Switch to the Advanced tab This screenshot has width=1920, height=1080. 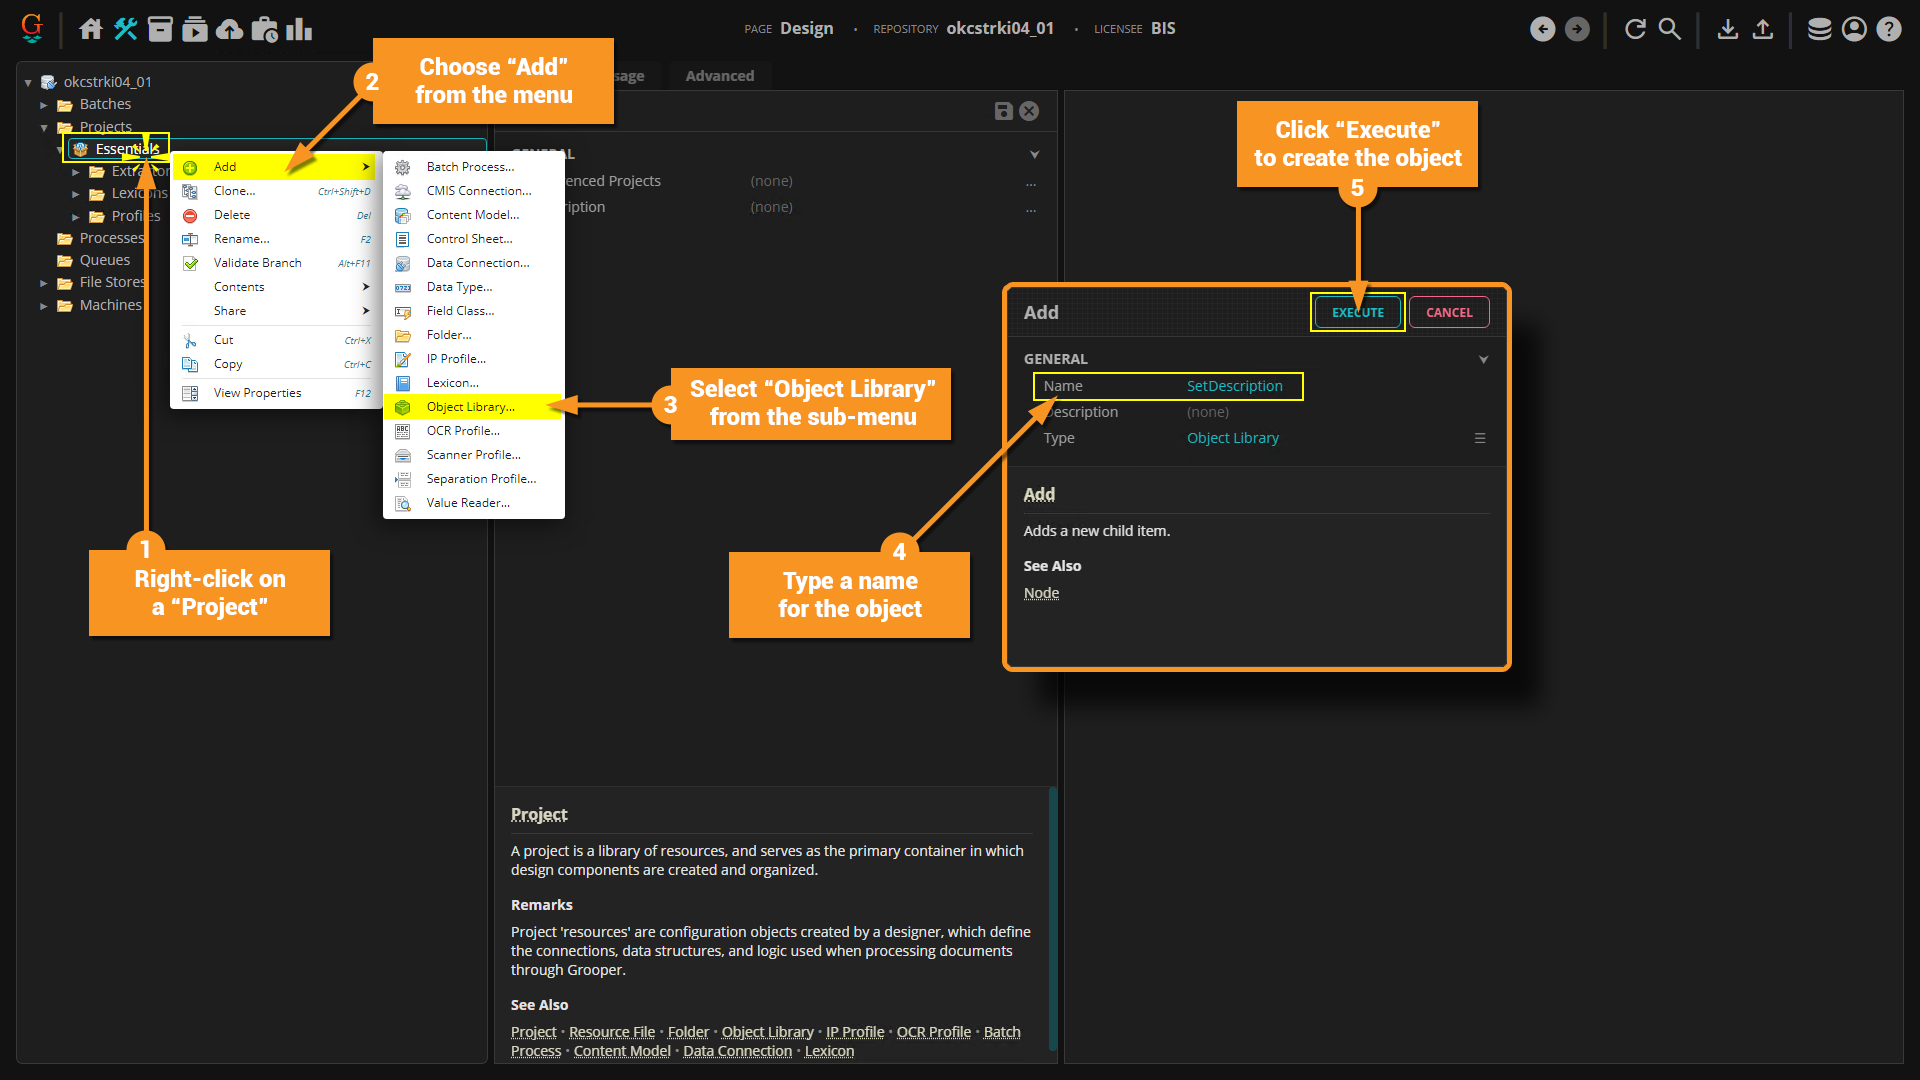[719, 76]
